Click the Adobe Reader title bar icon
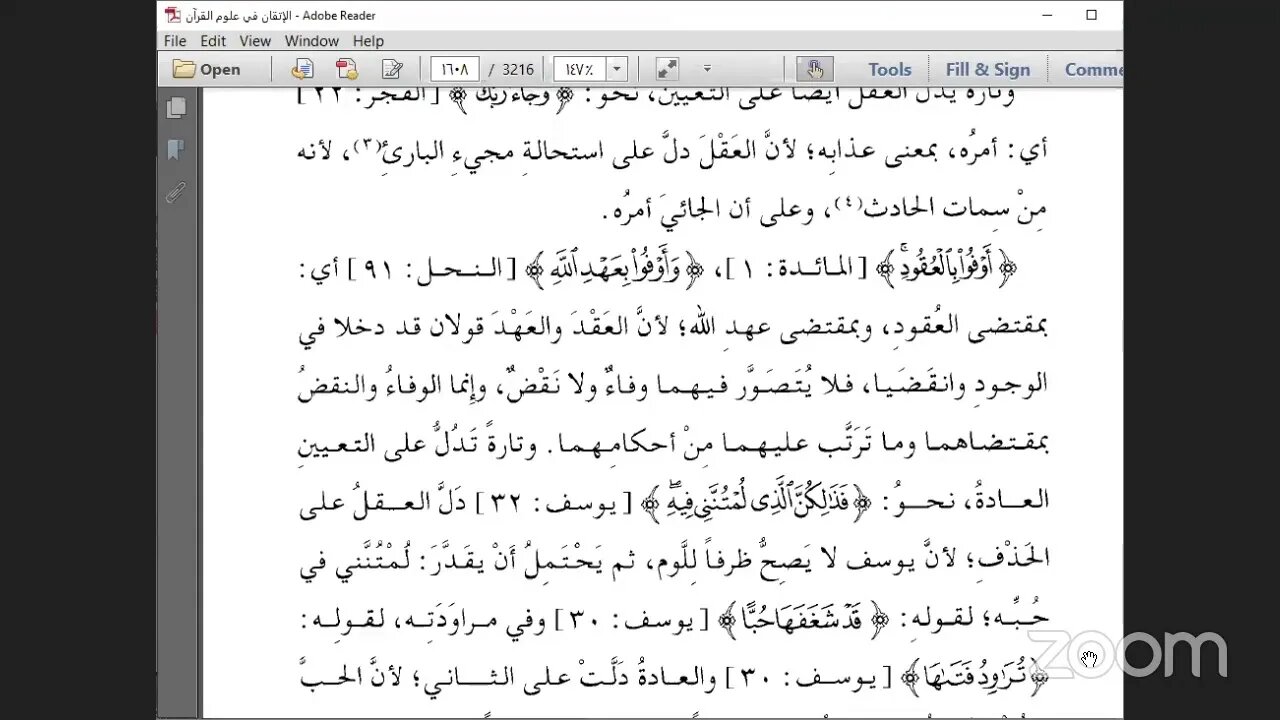This screenshot has width=1280, height=720. click(174, 15)
